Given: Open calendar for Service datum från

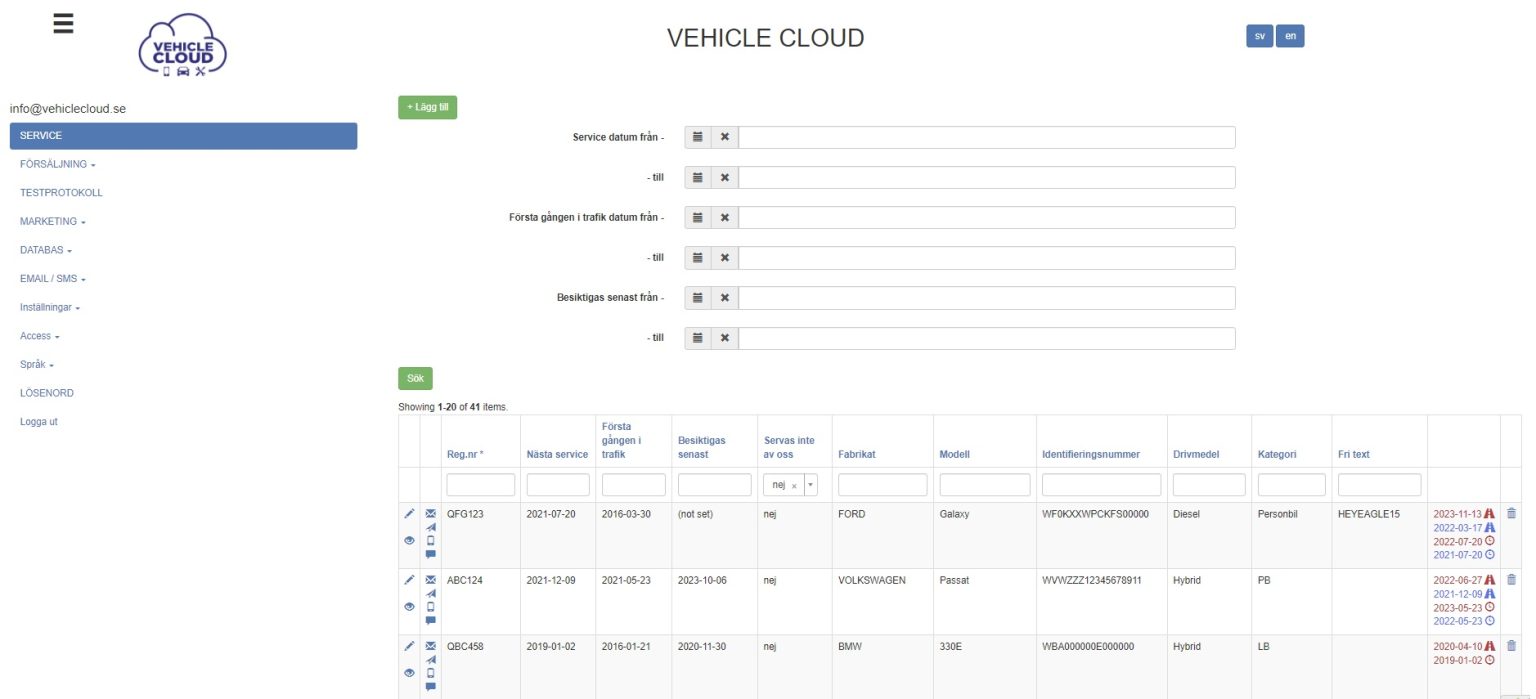Looking at the screenshot, I should pos(698,137).
